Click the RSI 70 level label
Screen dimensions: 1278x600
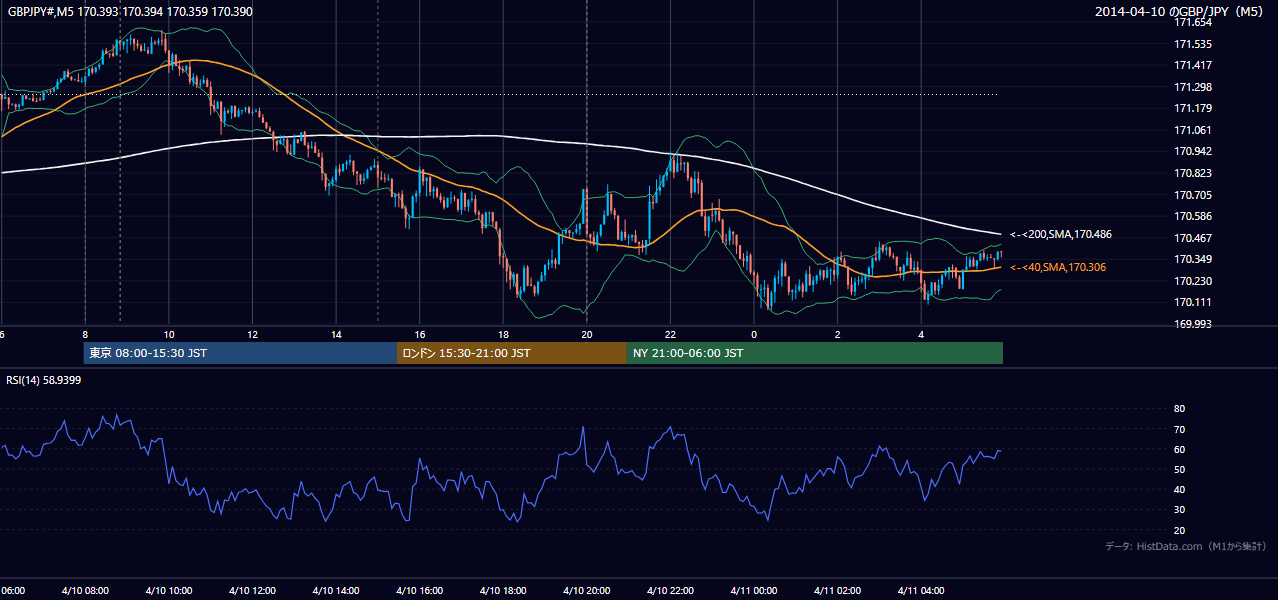tap(1180, 429)
